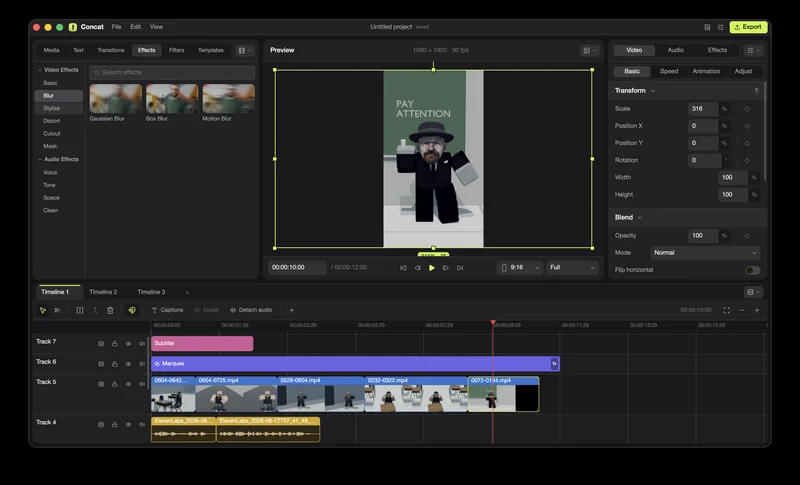Hide Track 6 with eye icon
The image size is (800, 485).
(129, 364)
